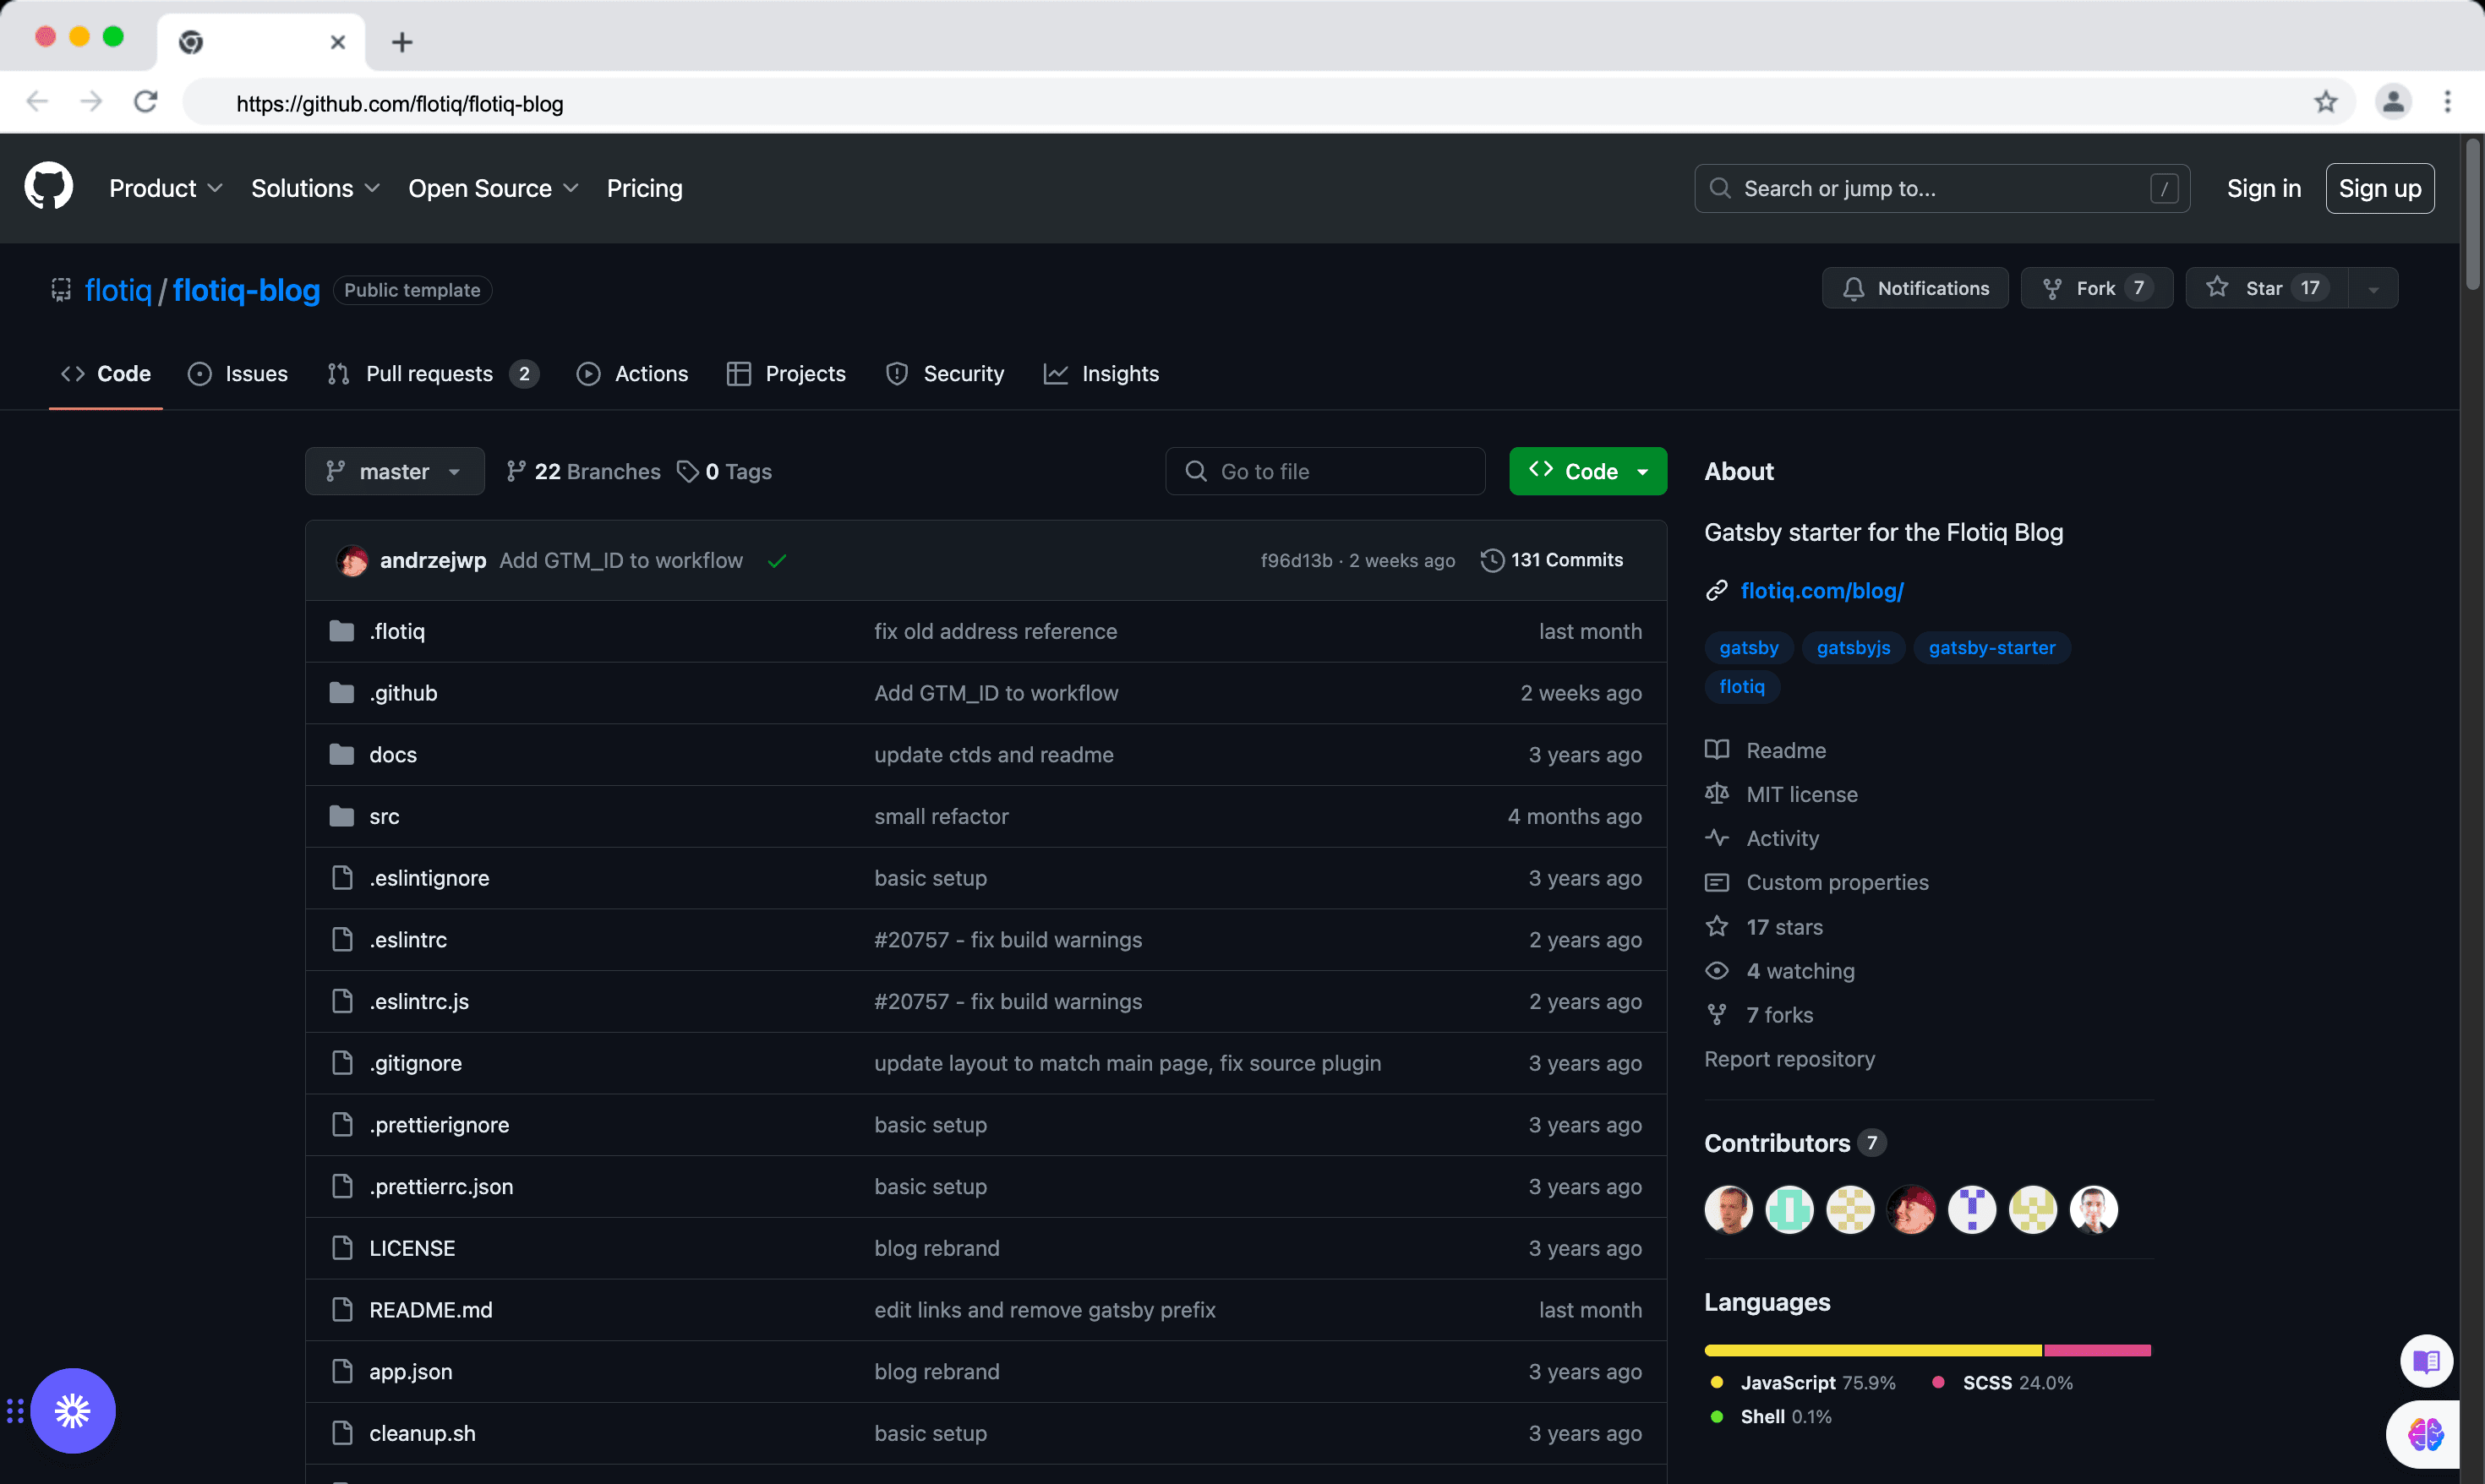Expand the Product menu
The height and width of the screenshot is (1484, 2485).
pos(166,188)
